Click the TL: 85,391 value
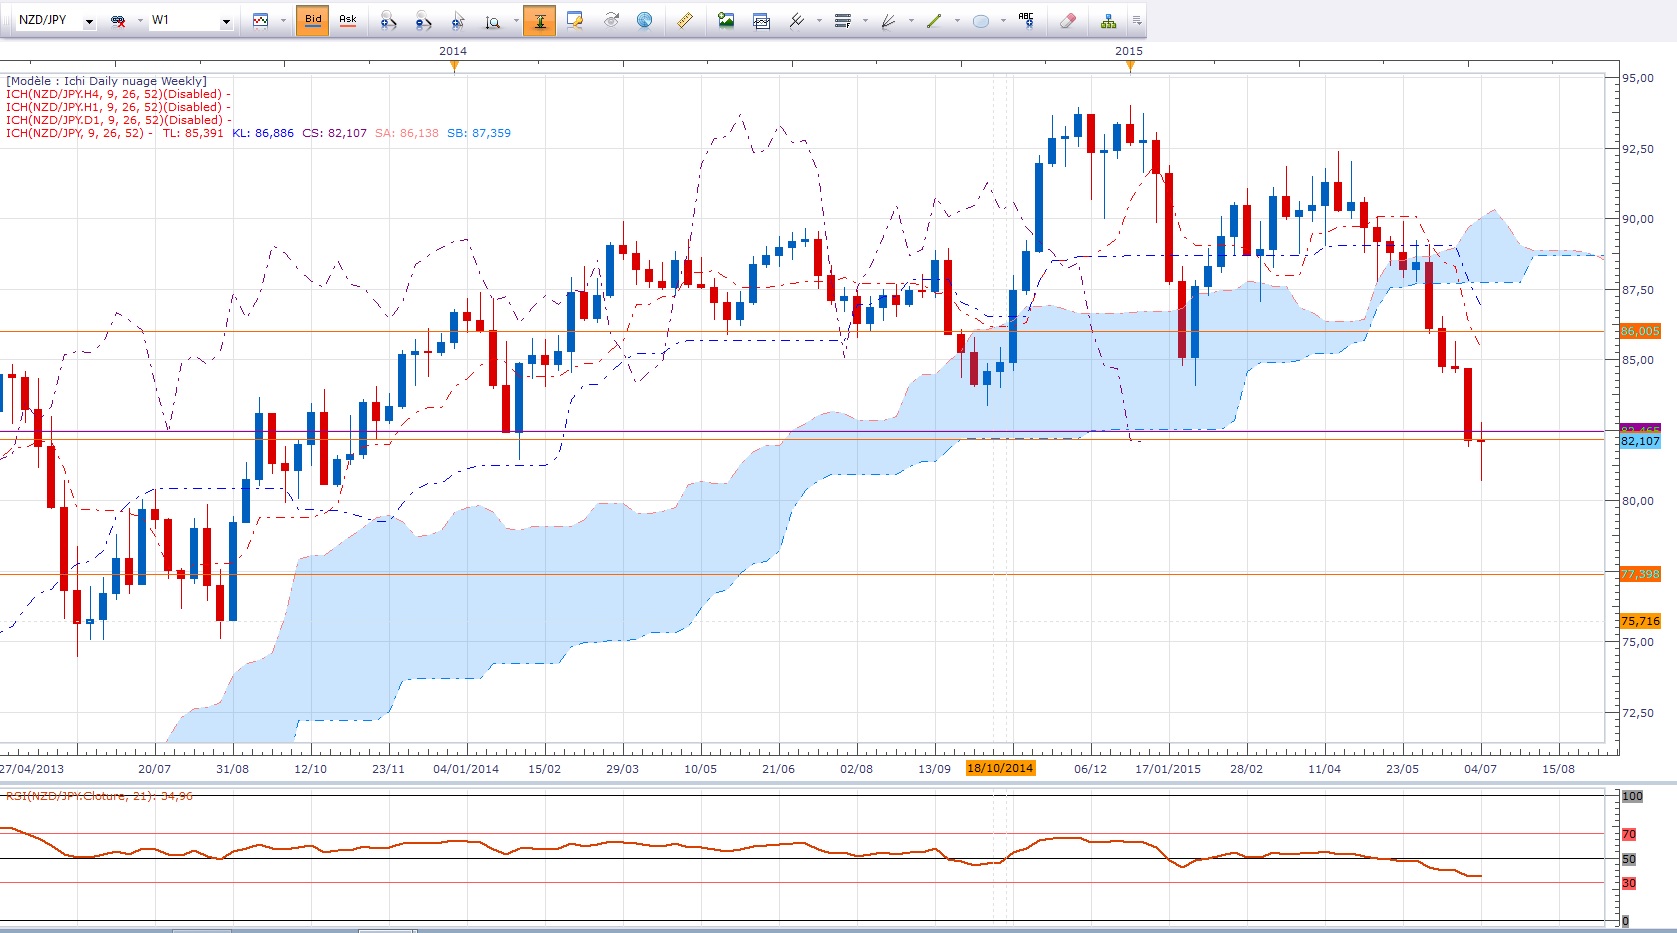1677x933 pixels. pyautogui.click(x=193, y=133)
